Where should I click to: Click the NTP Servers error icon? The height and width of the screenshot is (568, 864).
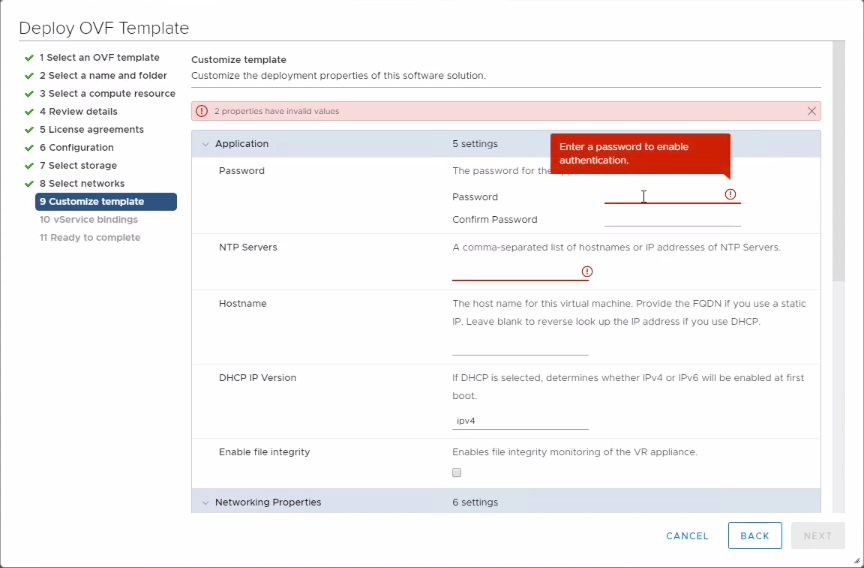[587, 271]
